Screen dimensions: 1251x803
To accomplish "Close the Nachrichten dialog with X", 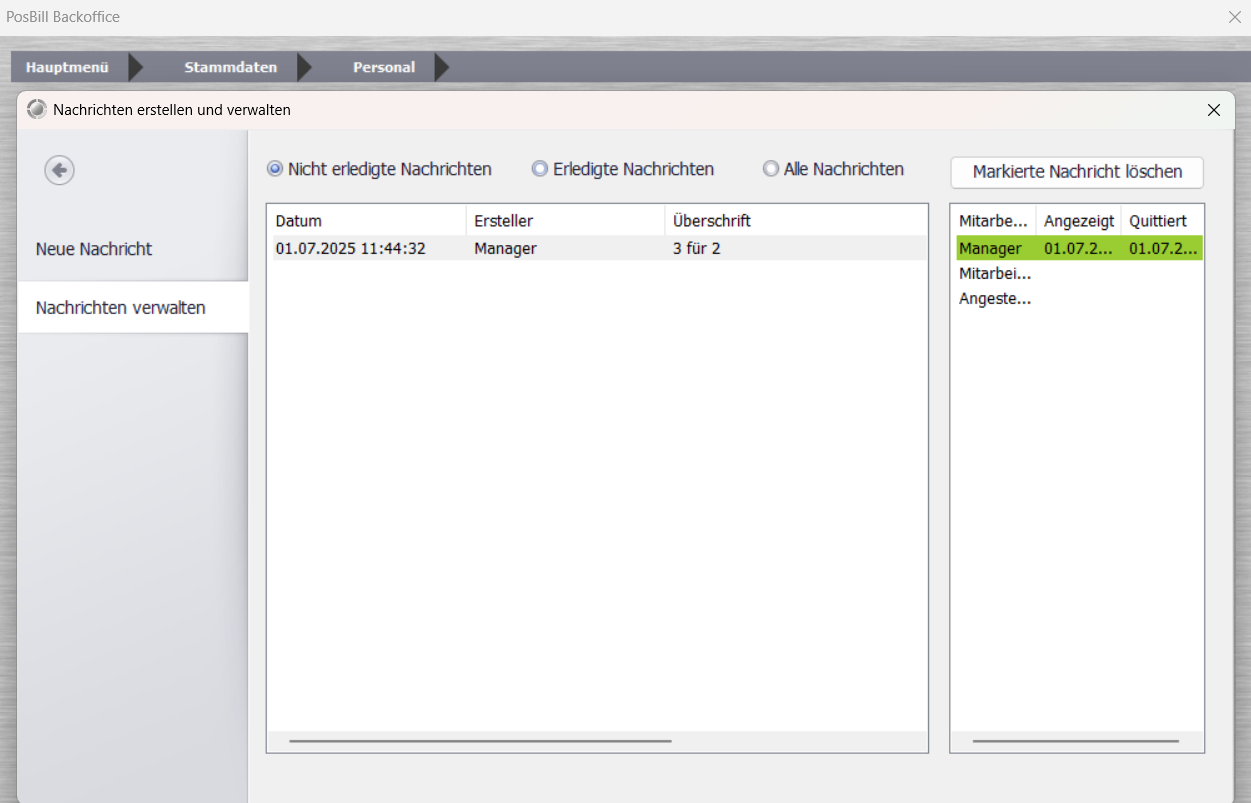I will point(1214,110).
